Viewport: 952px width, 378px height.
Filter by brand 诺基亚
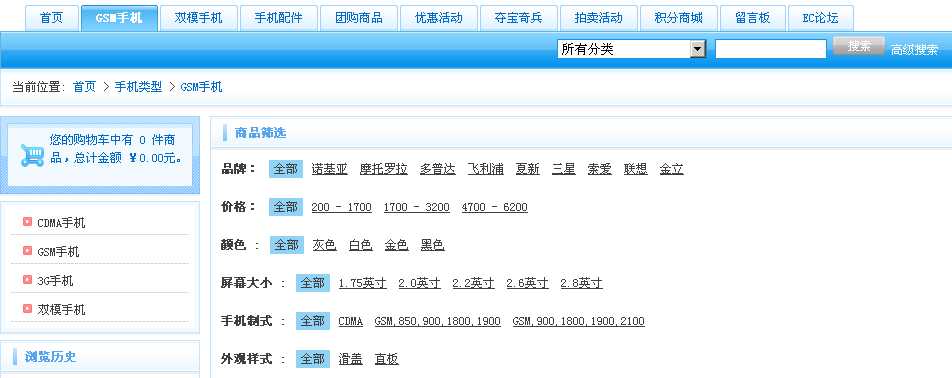click(x=330, y=169)
